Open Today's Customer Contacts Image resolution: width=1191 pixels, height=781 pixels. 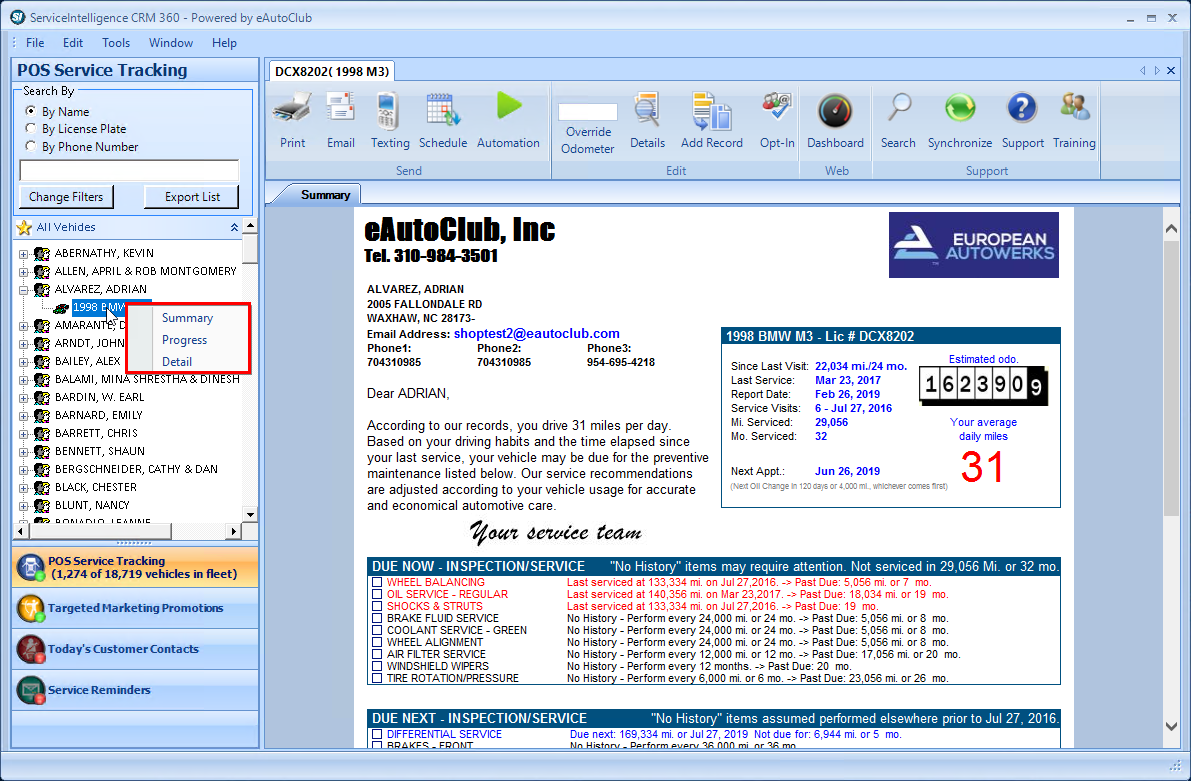135,650
